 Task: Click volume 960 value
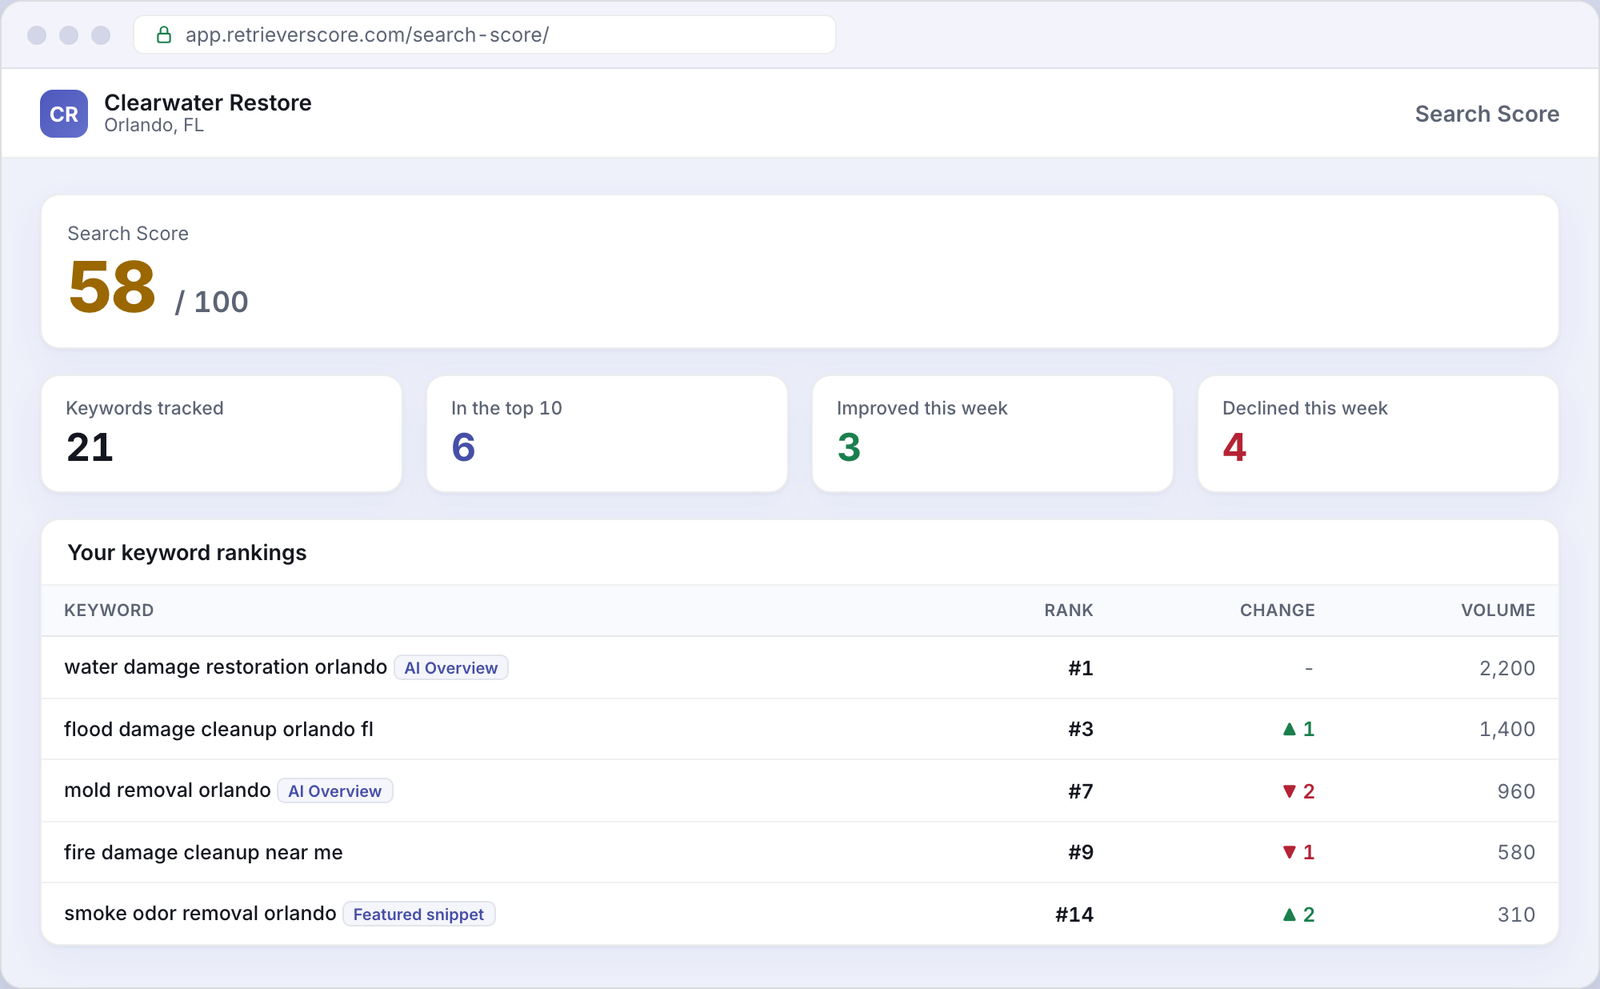coord(1516,791)
